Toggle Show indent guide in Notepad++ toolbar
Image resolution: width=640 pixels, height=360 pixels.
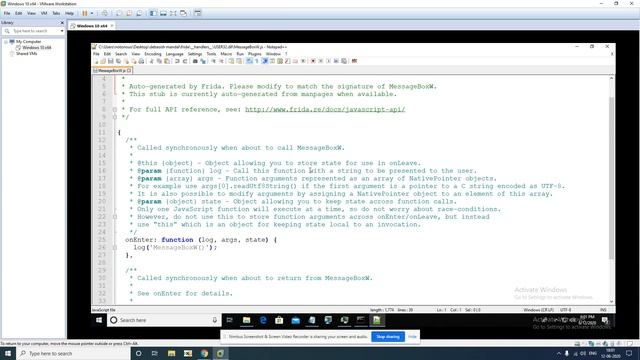click(265, 61)
